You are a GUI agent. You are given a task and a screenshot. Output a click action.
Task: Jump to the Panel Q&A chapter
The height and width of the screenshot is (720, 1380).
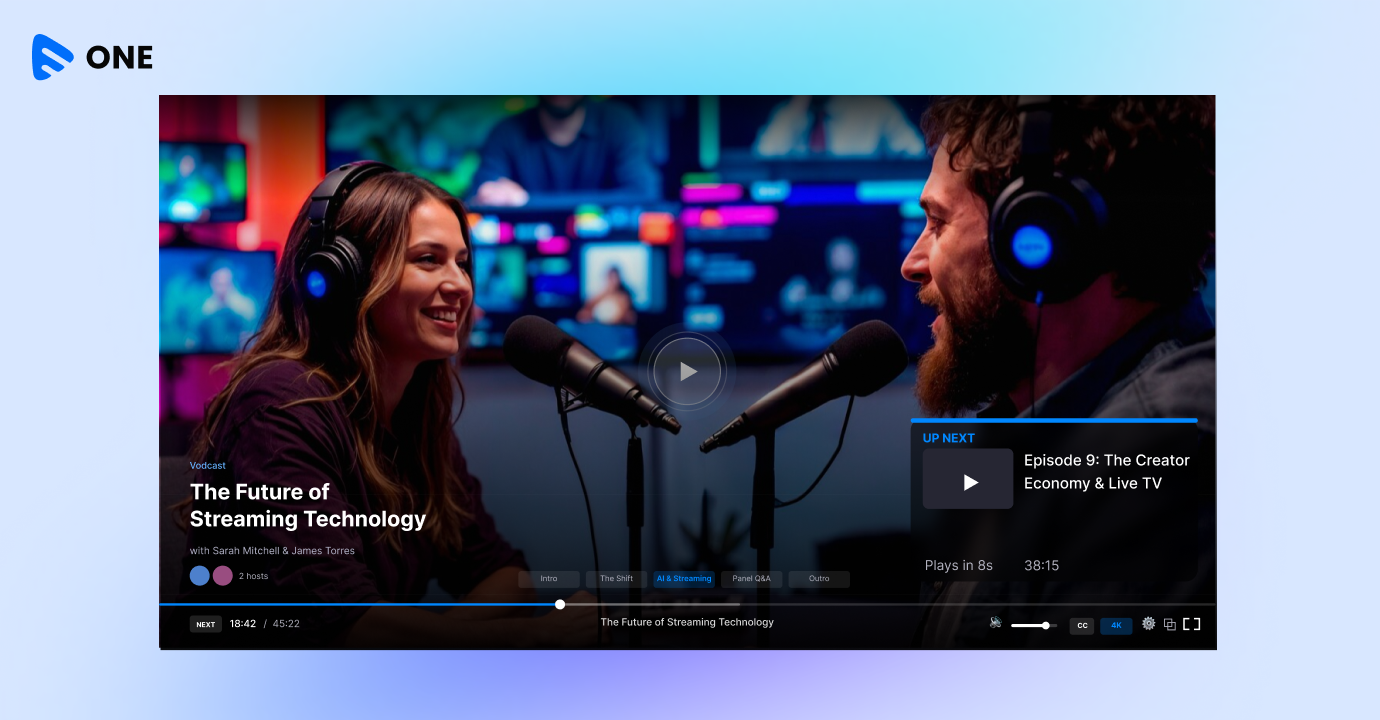point(751,579)
